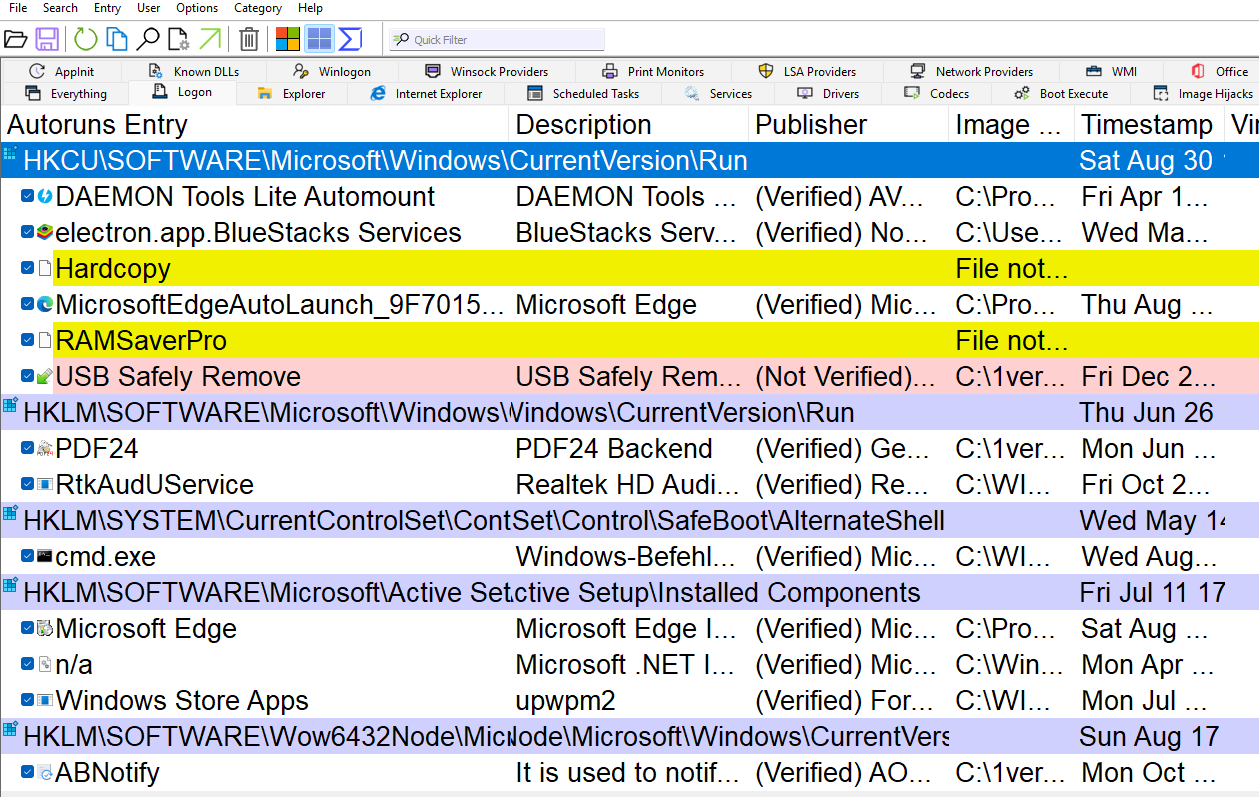1259x797 pixels.
Task: Uncheck the PDF24 autorun entry
Action: (28, 449)
